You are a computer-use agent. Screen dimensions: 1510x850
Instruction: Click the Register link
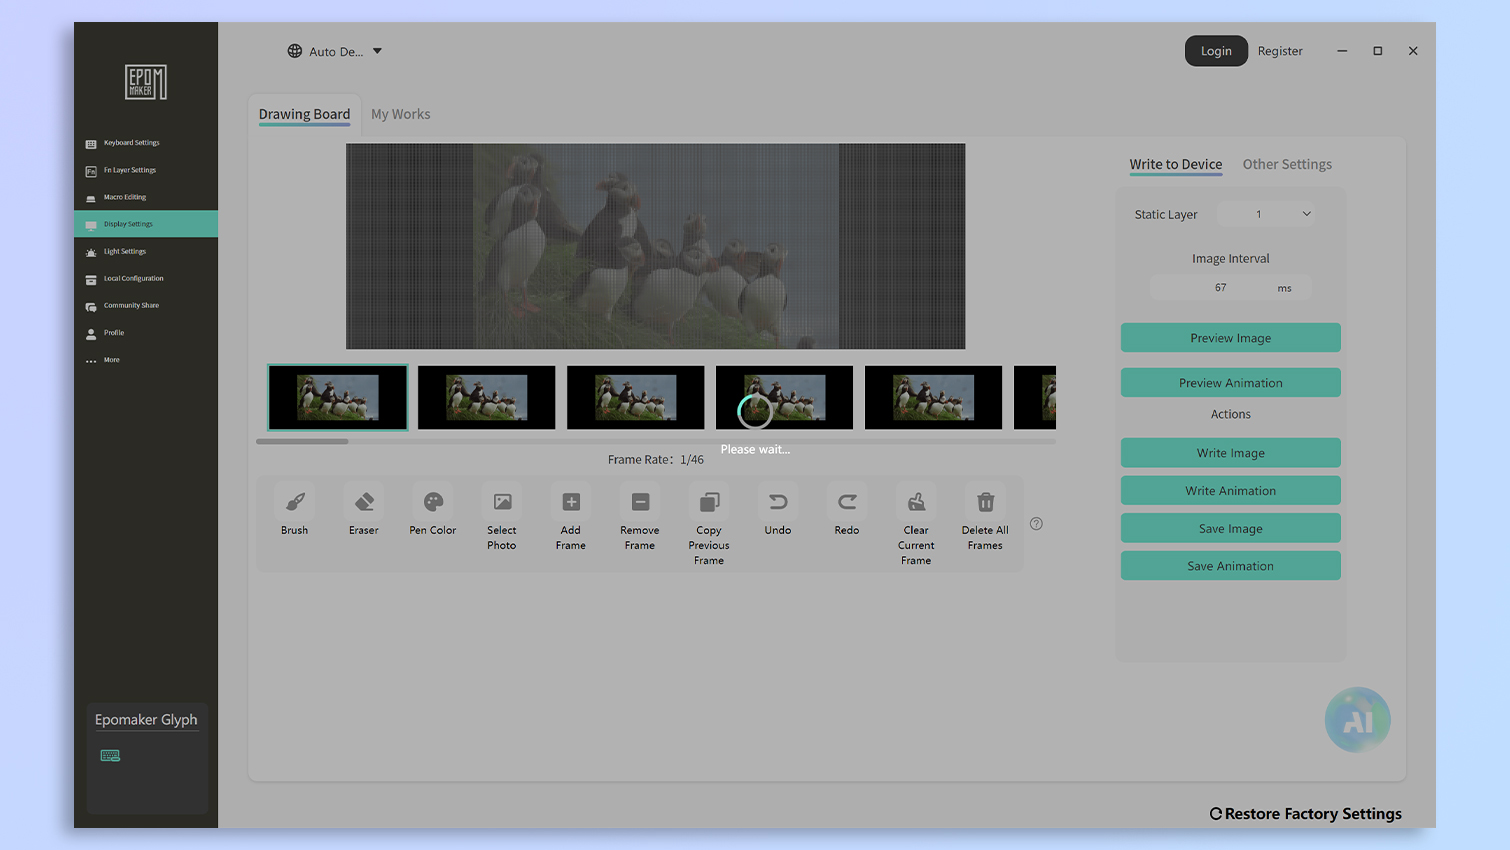1280,51
